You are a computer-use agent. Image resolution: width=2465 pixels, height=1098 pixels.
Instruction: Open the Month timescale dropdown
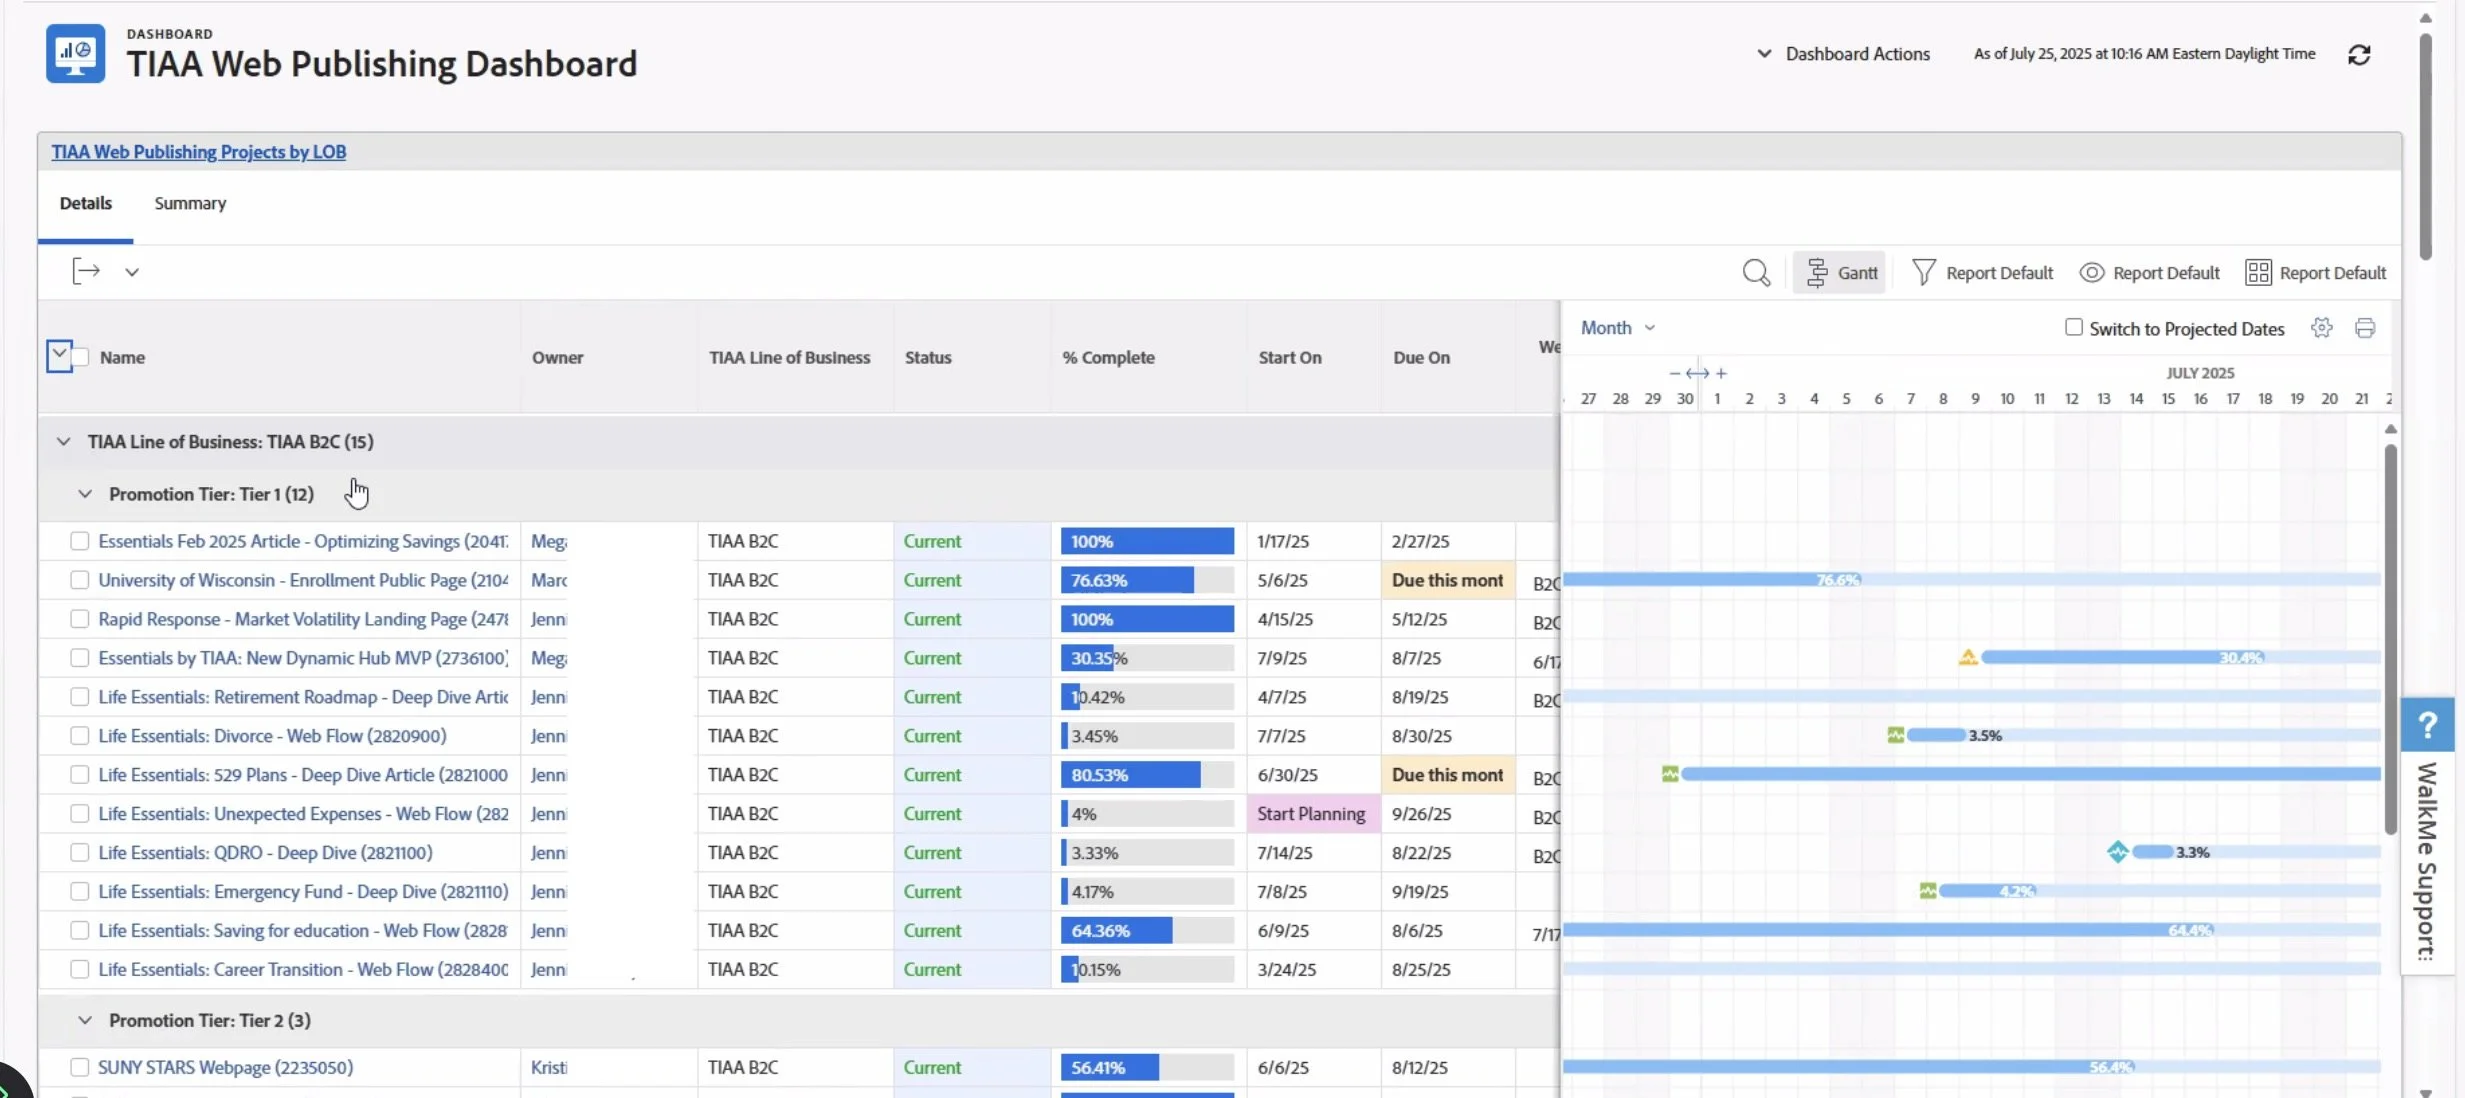click(x=1618, y=328)
